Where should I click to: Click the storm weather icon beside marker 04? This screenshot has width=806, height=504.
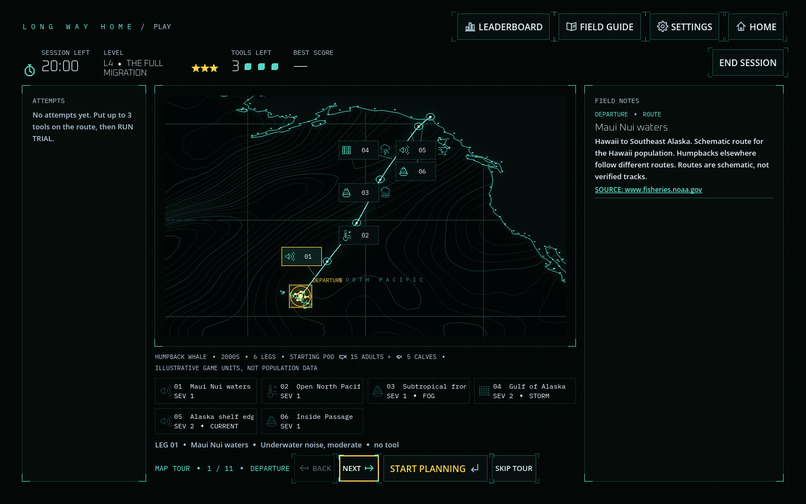pyautogui.click(x=385, y=150)
